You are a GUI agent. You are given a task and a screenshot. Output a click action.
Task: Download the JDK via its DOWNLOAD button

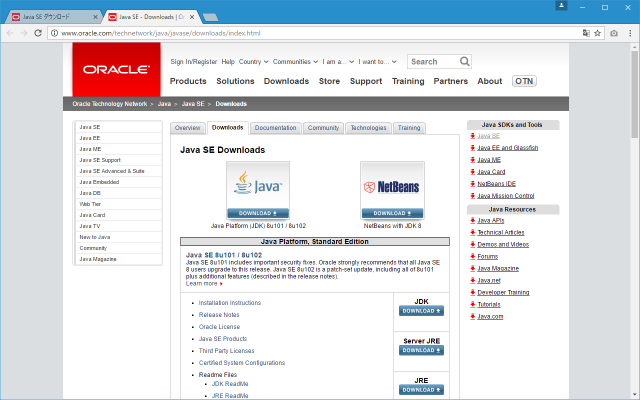click(421, 311)
